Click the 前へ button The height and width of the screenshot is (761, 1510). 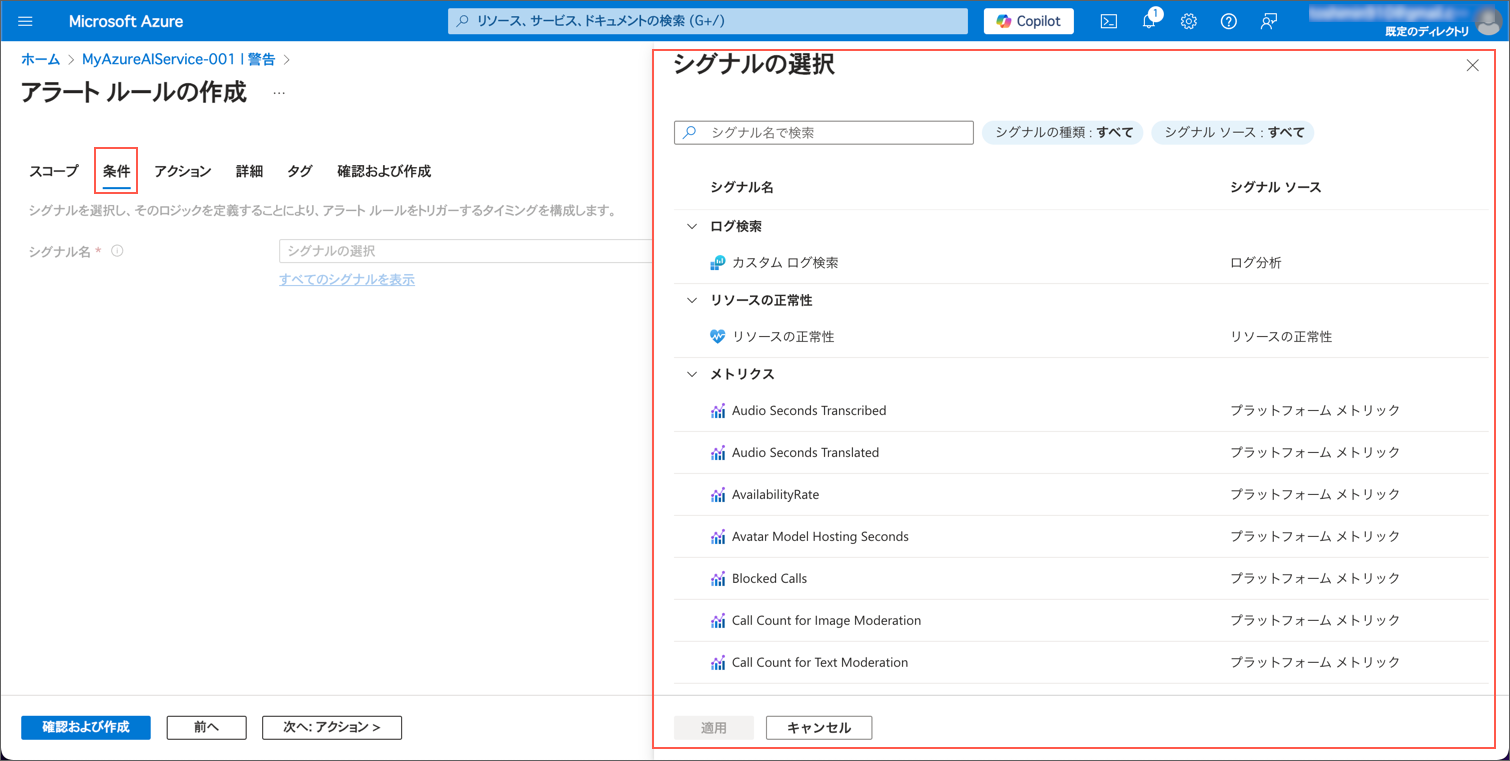point(206,727)
